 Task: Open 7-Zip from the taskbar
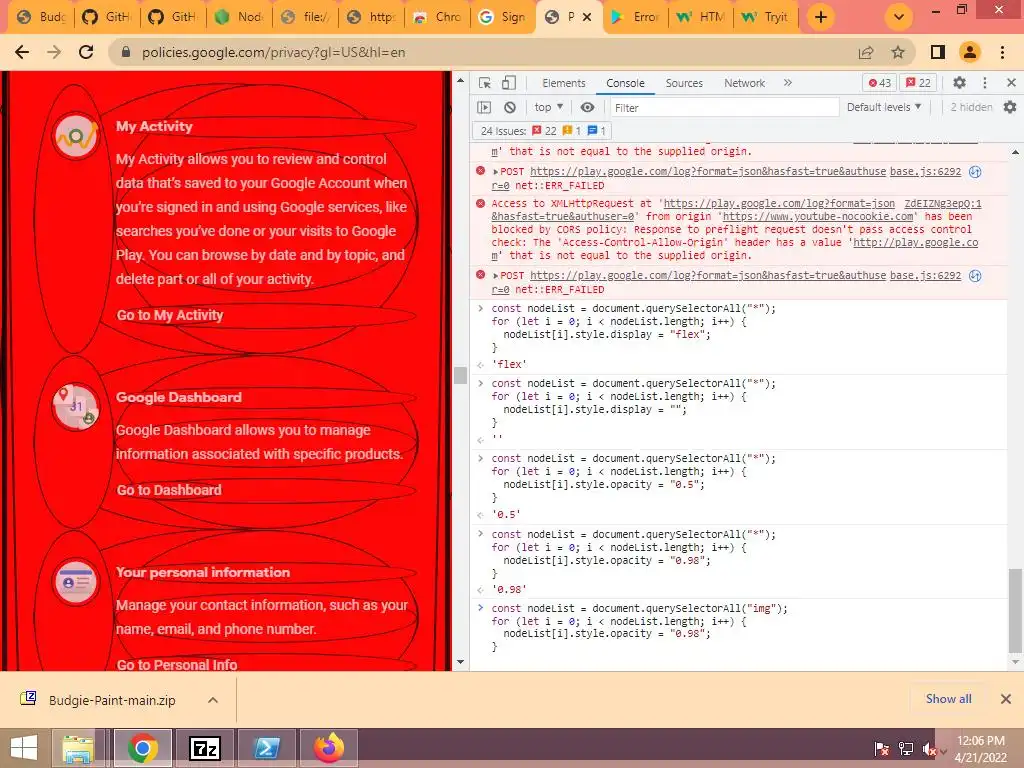coord(204,748)
